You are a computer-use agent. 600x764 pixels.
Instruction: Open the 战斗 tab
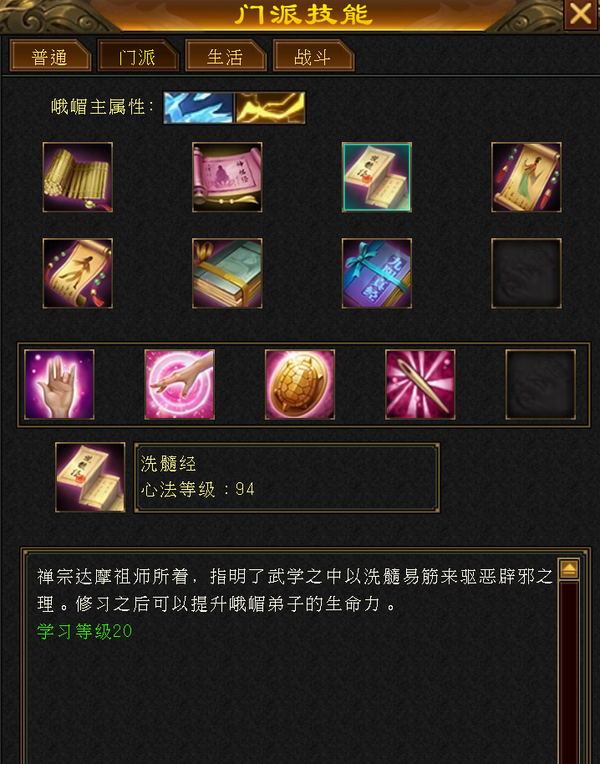point(313,56)
